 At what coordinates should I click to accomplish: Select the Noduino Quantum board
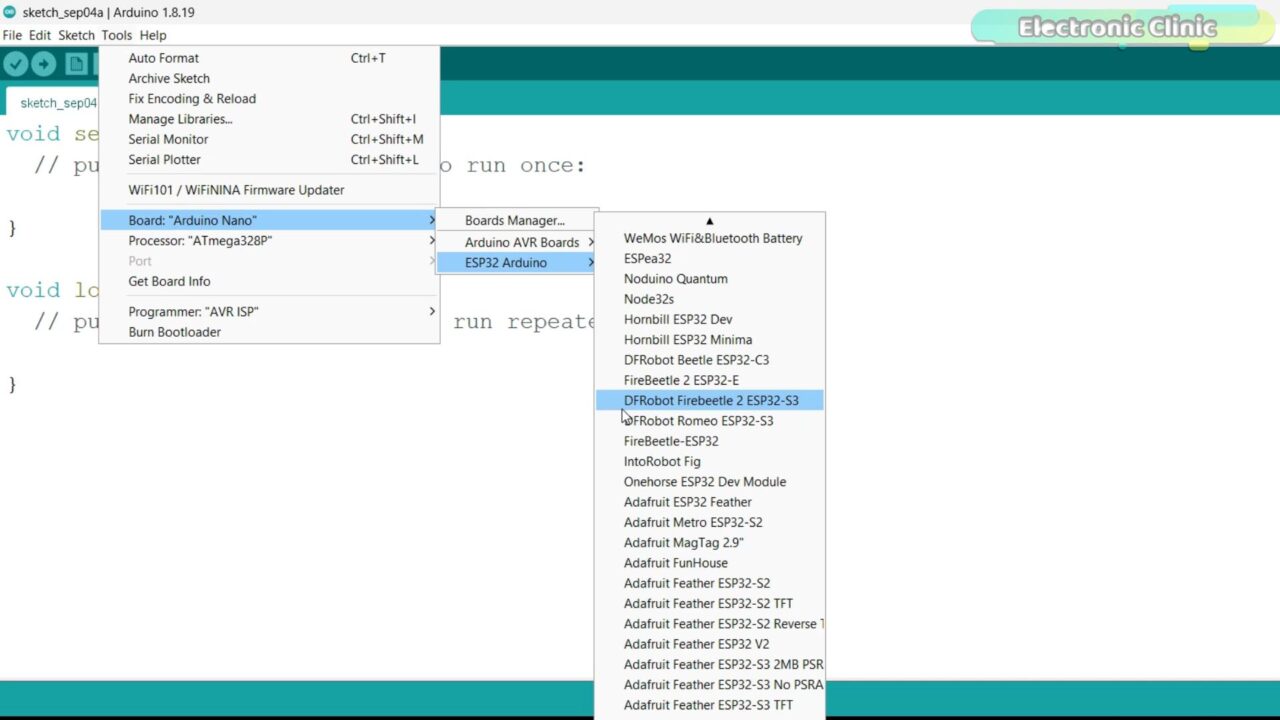[x=710, y=279]
